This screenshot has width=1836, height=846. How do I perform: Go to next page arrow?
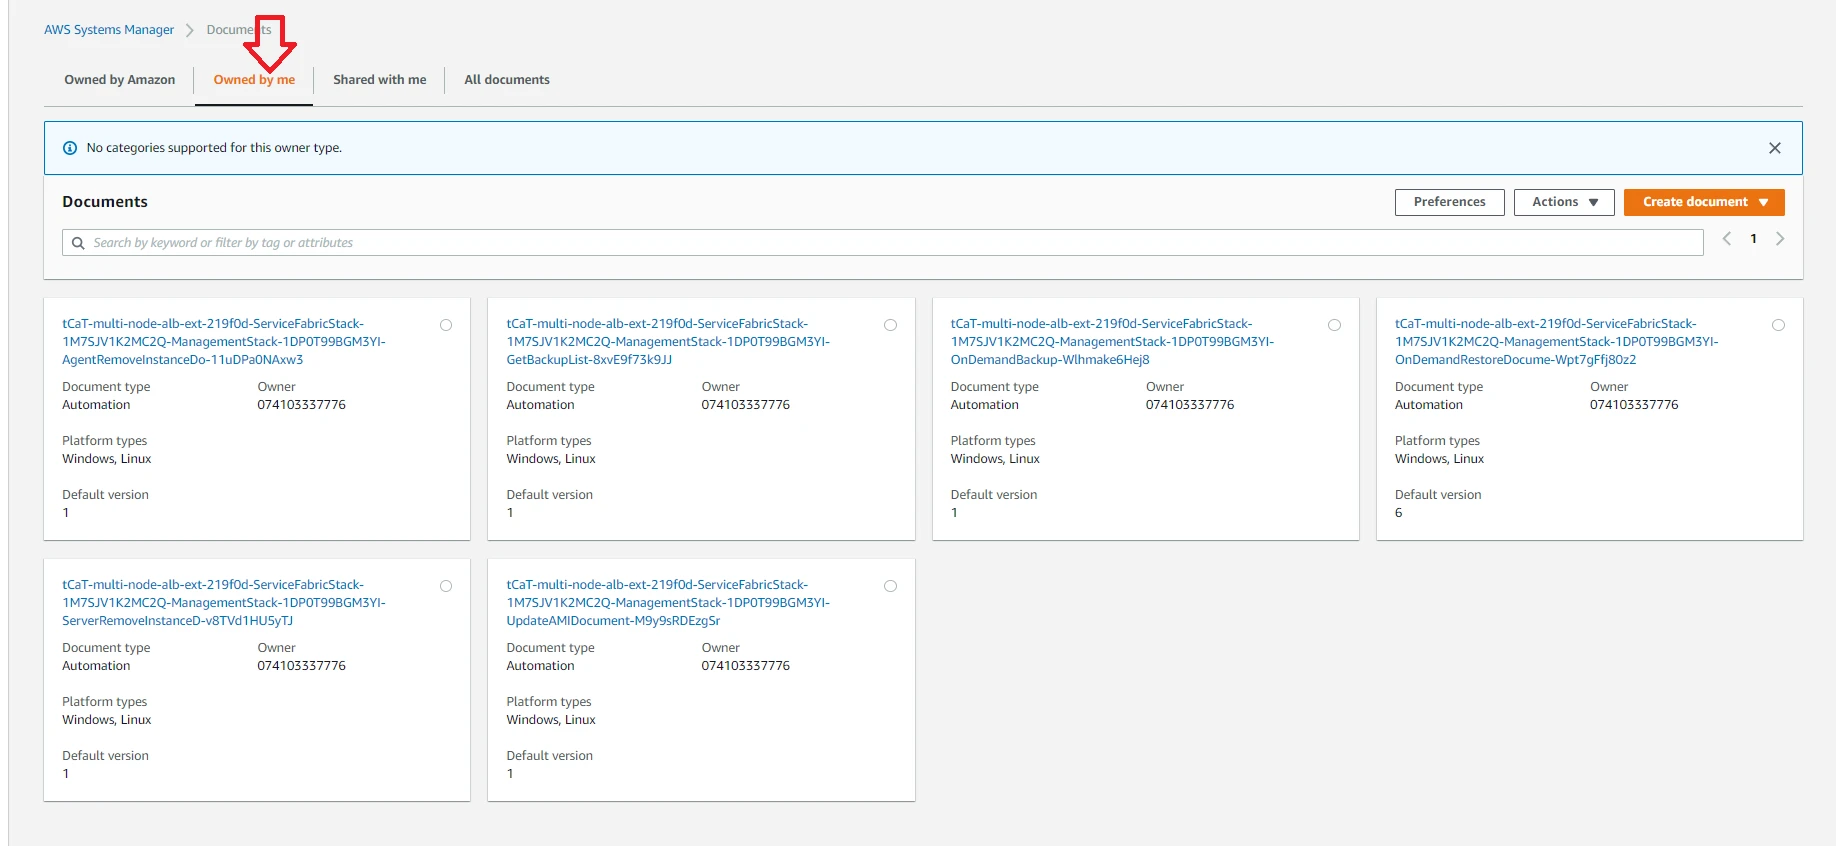[1780, 239]
